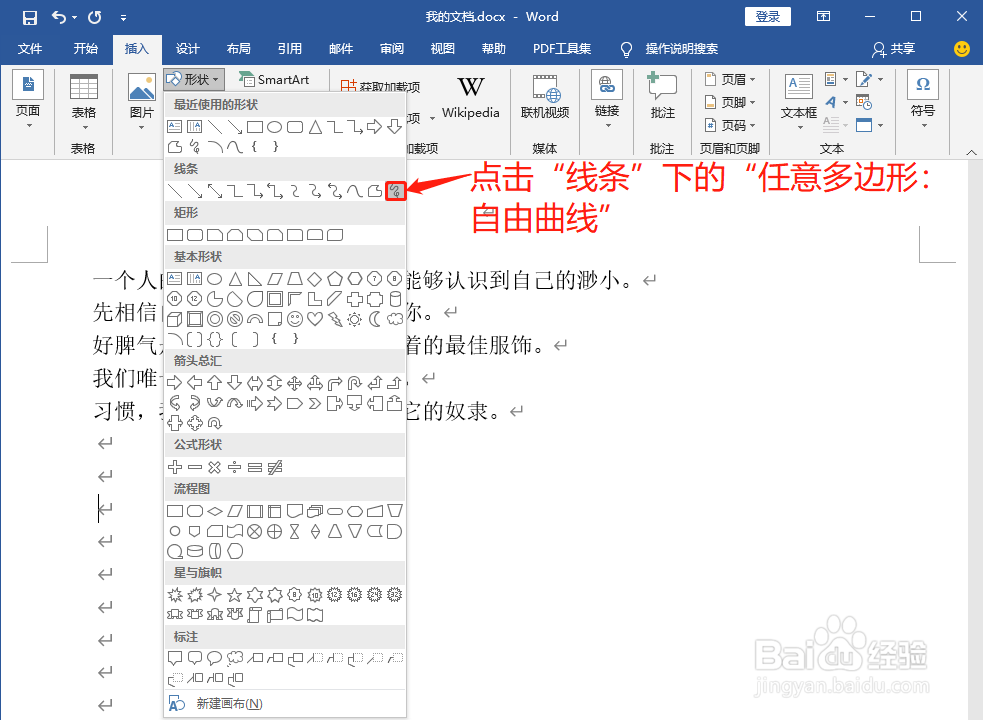Switch to the 视图 view tab
The image size is (983, 720).
[x=443, y=49]
